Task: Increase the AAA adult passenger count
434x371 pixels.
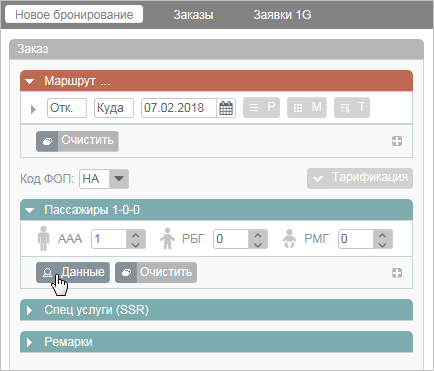Action: point(136,235)
